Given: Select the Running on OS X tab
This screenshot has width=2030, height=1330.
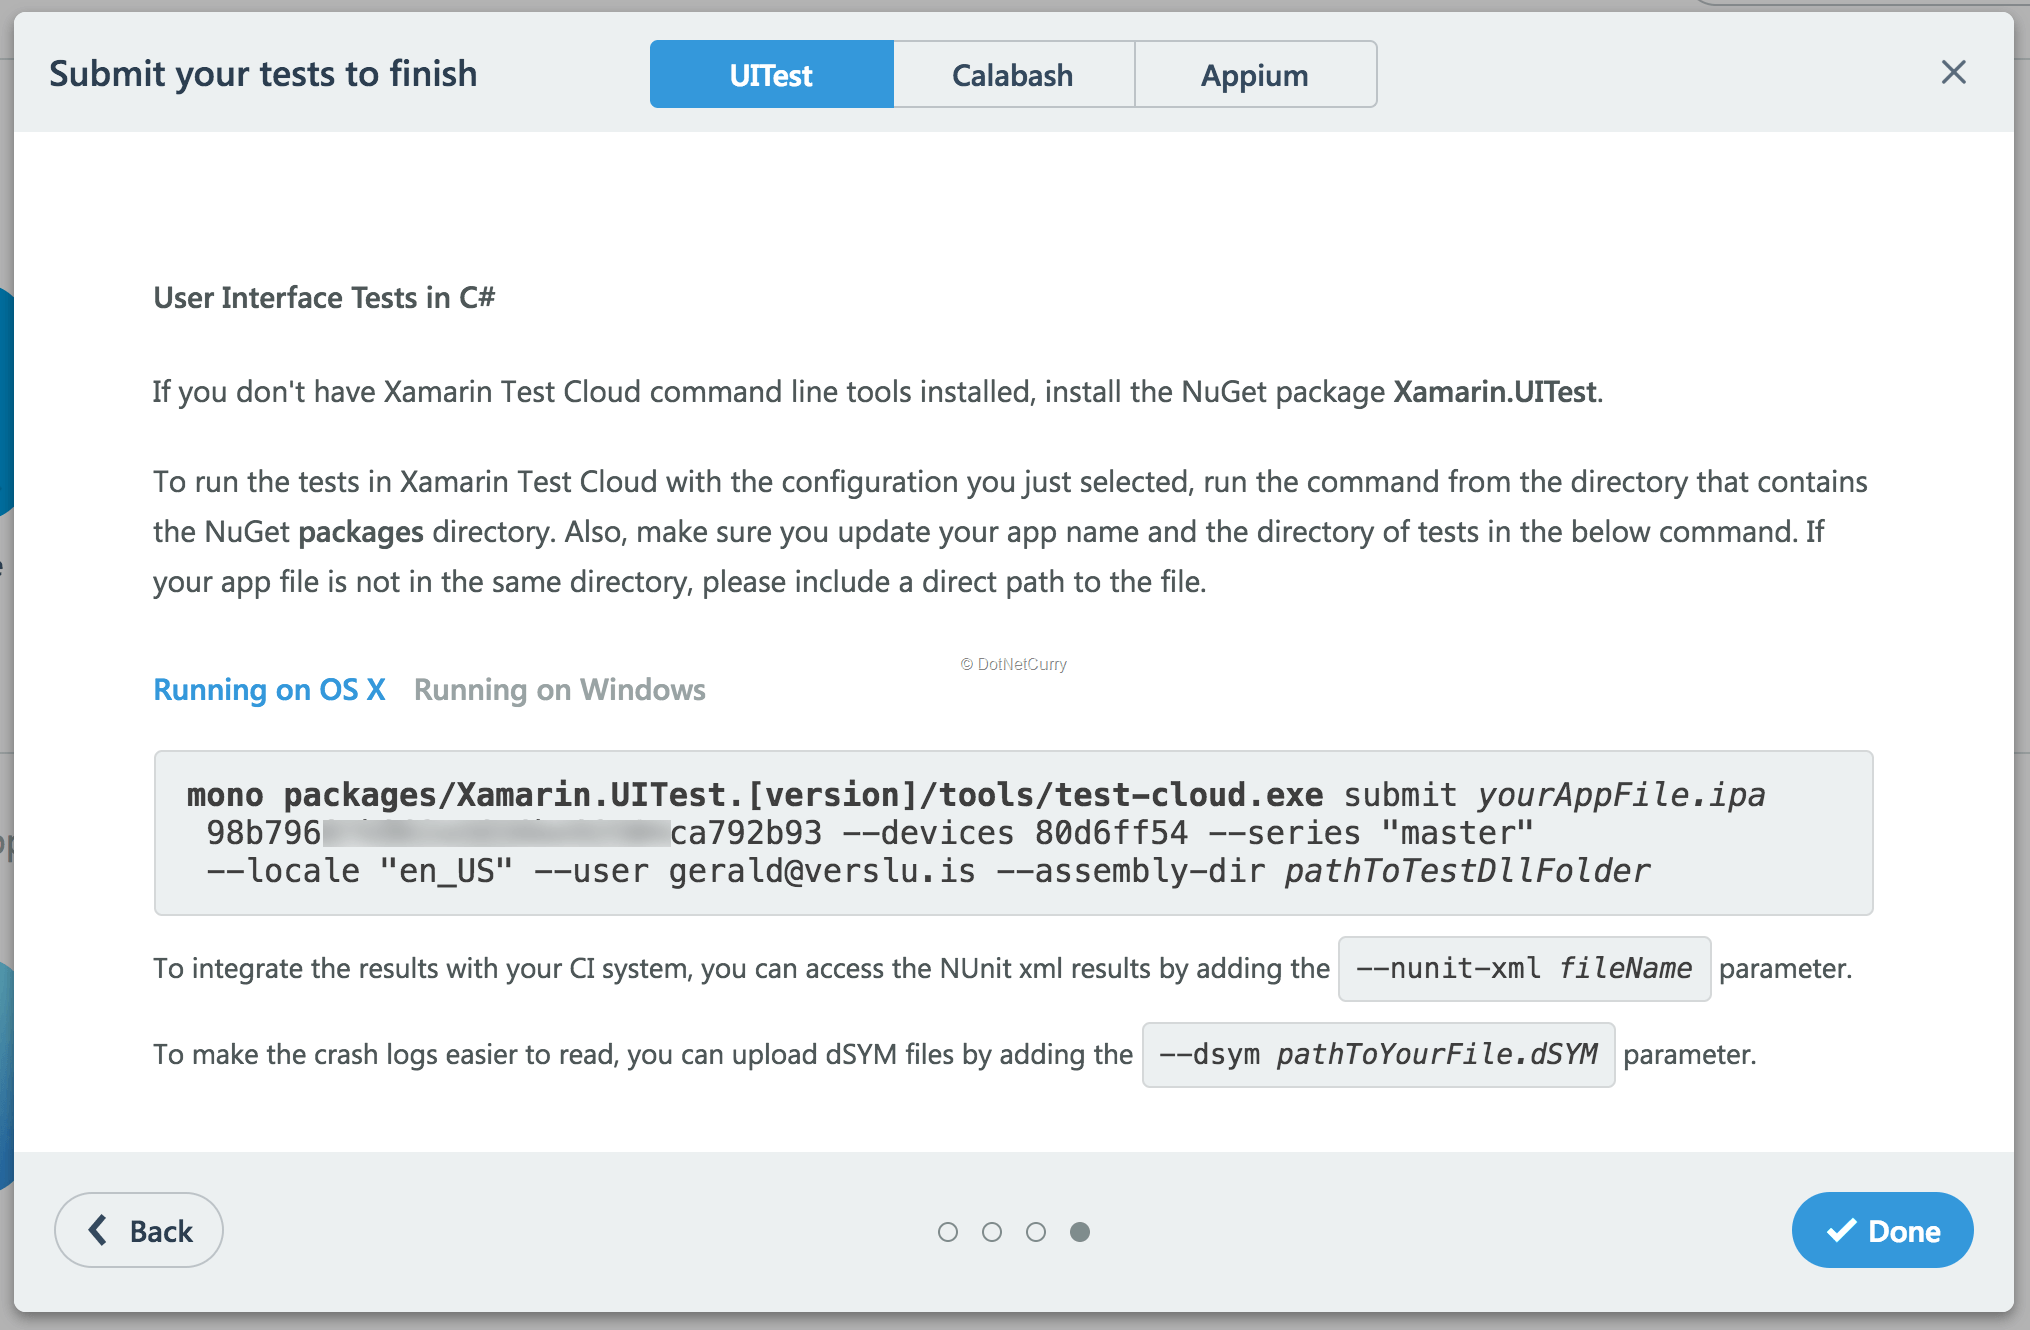Looking at the screenshot, I should [269, 689].
